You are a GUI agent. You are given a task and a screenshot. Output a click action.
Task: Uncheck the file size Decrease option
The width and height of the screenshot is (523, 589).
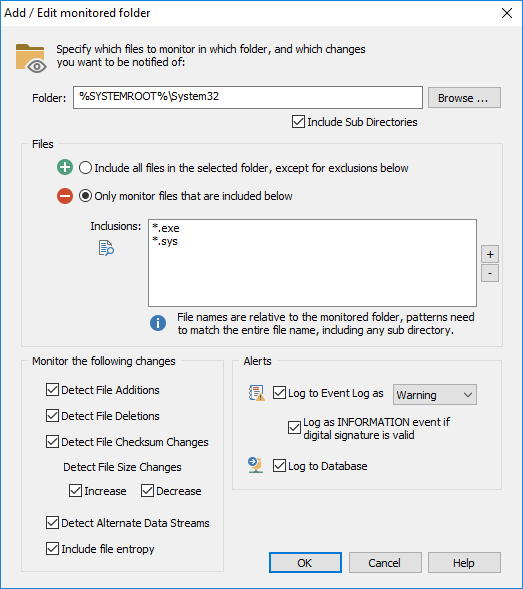point(147,491)
